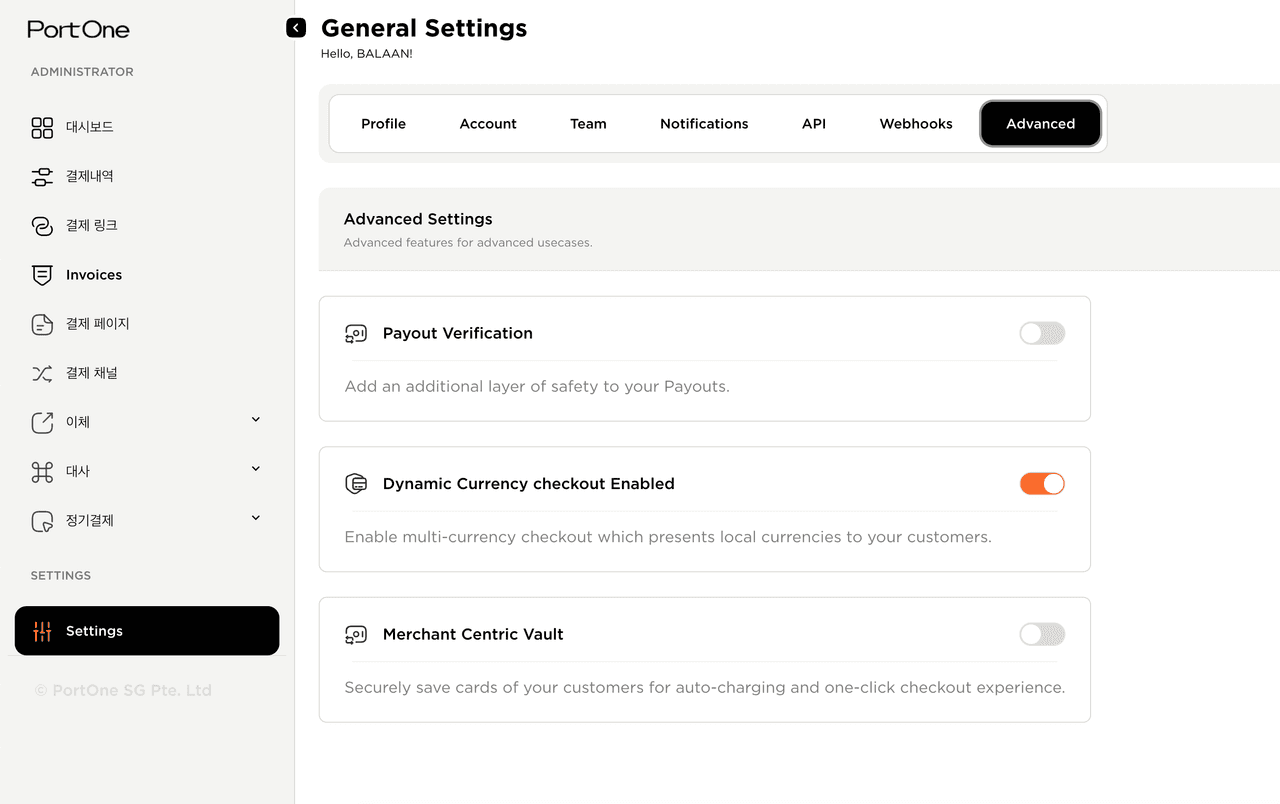Click the 결제 채널 shuffle icon
1280x804 pixels.
[42, 373]
